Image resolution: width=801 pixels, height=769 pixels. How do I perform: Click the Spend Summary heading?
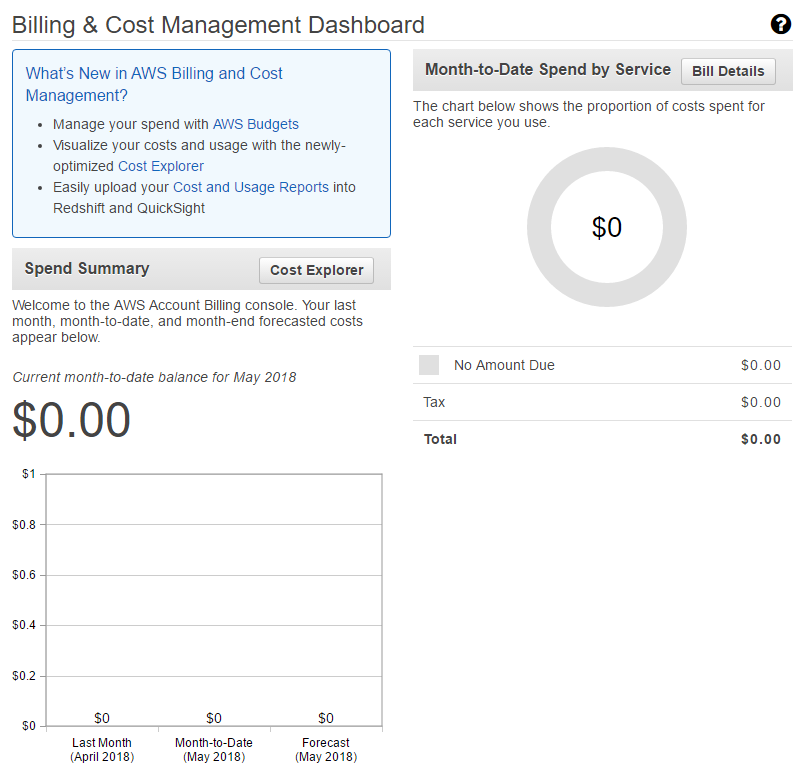pos(87,268)
